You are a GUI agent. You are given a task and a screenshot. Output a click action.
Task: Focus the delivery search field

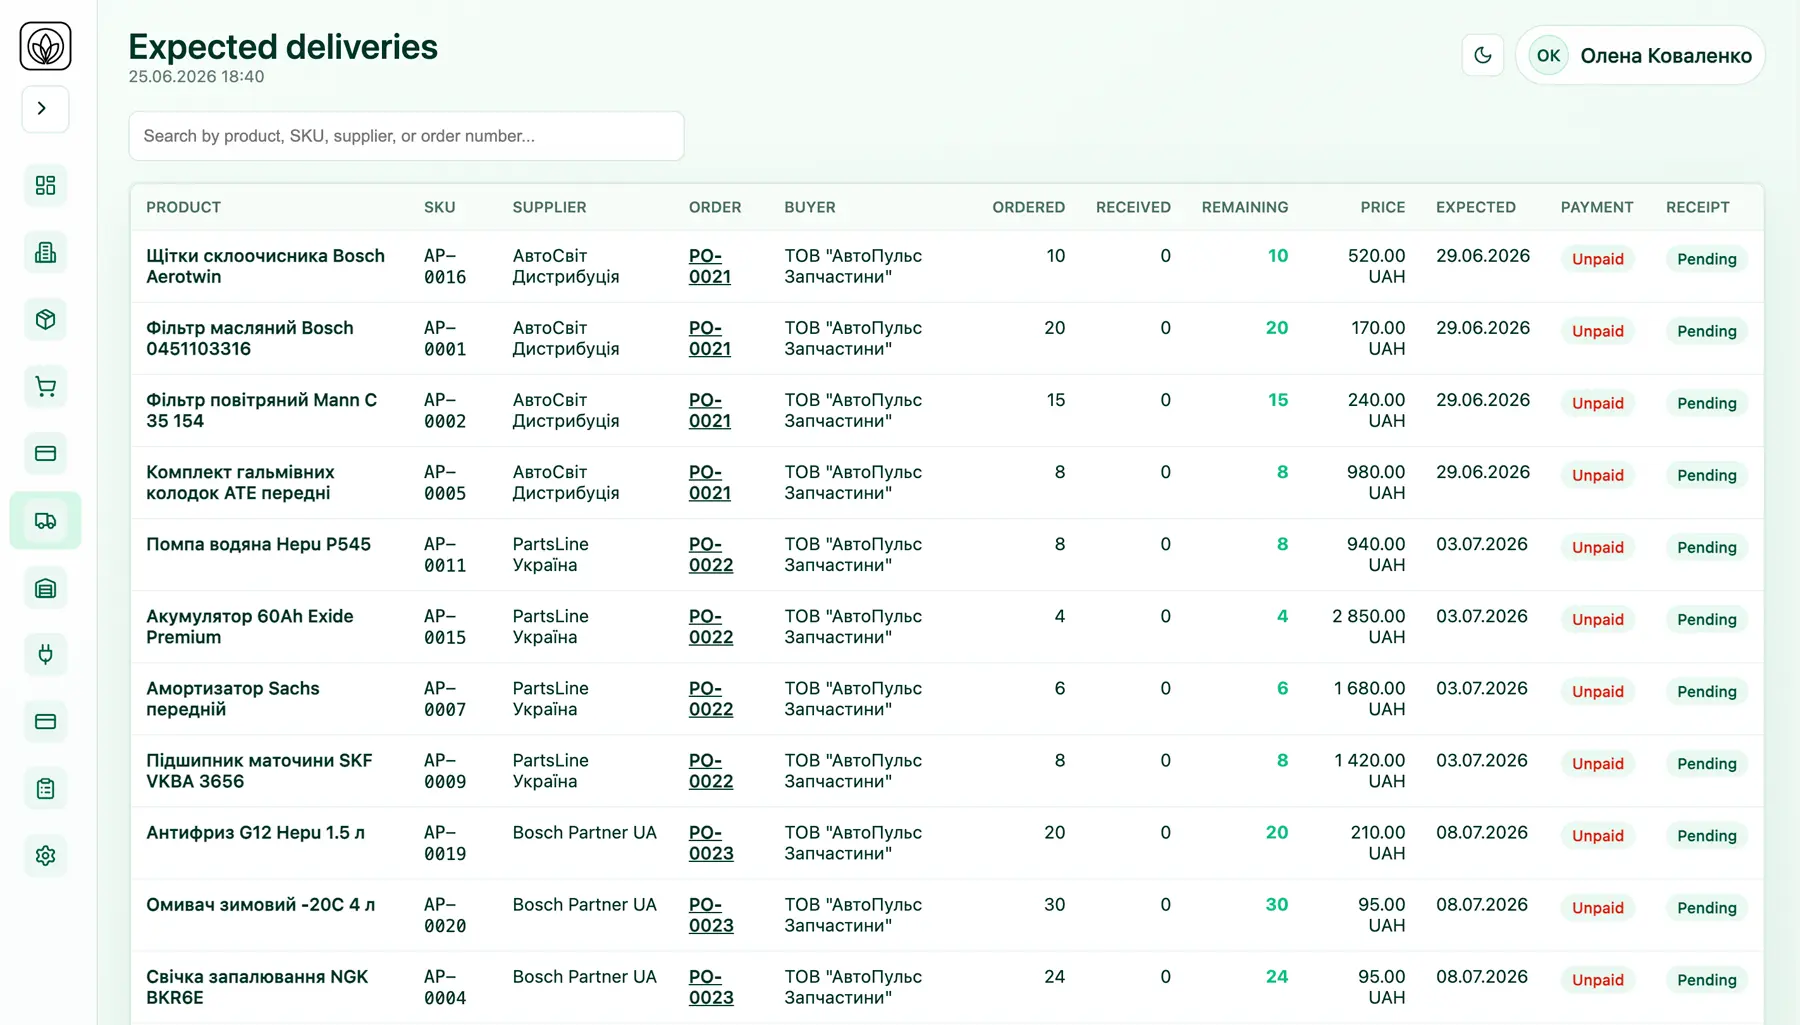point(406,136)
